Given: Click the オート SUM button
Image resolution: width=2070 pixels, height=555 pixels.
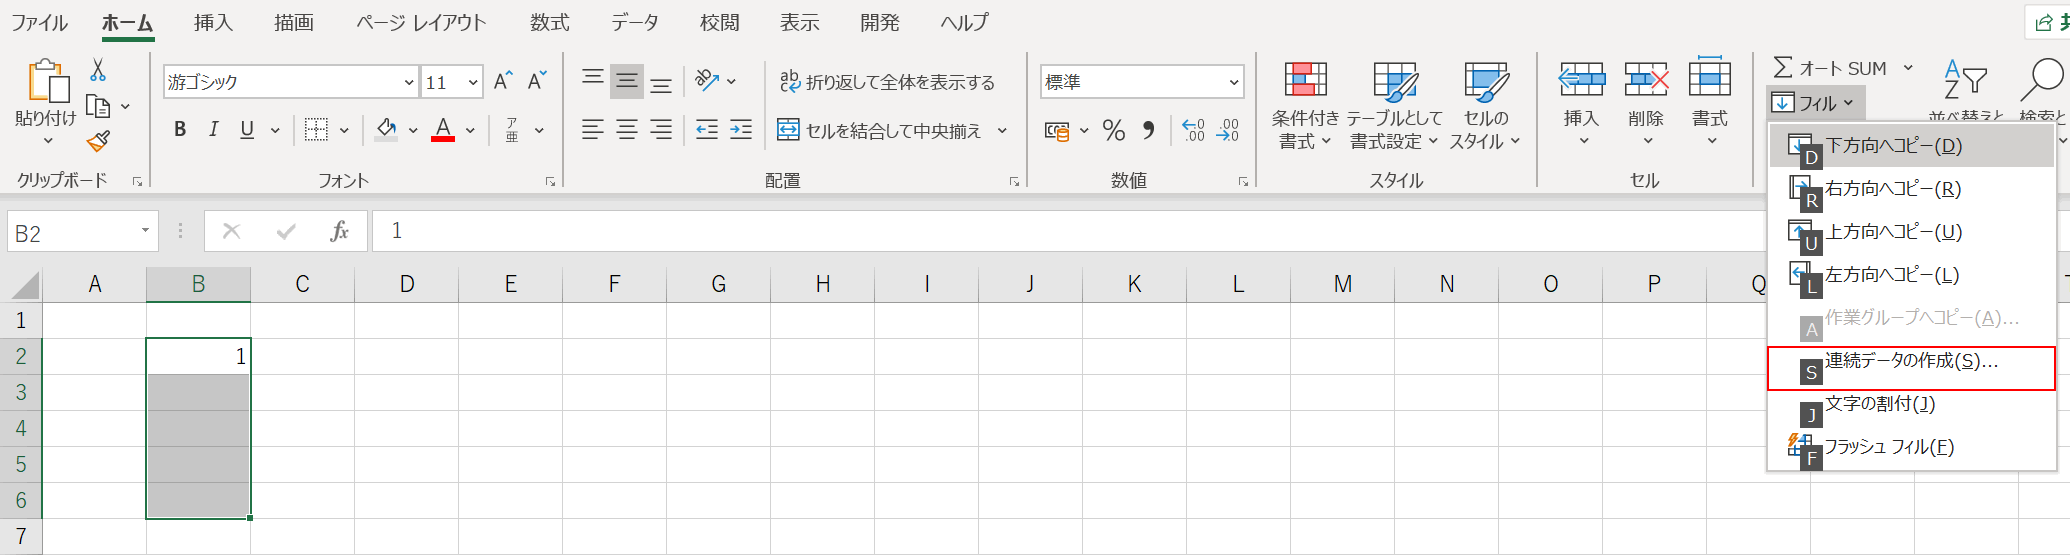Looking at the screenshot, I should 1830,68.
